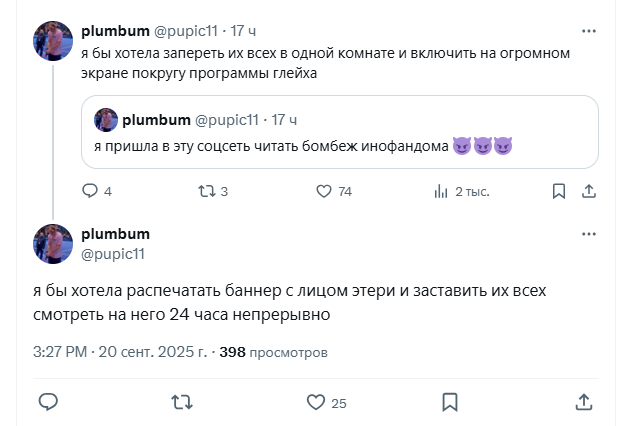
Task: Like the main tweet with 25 likes
Action: (316, 402)
